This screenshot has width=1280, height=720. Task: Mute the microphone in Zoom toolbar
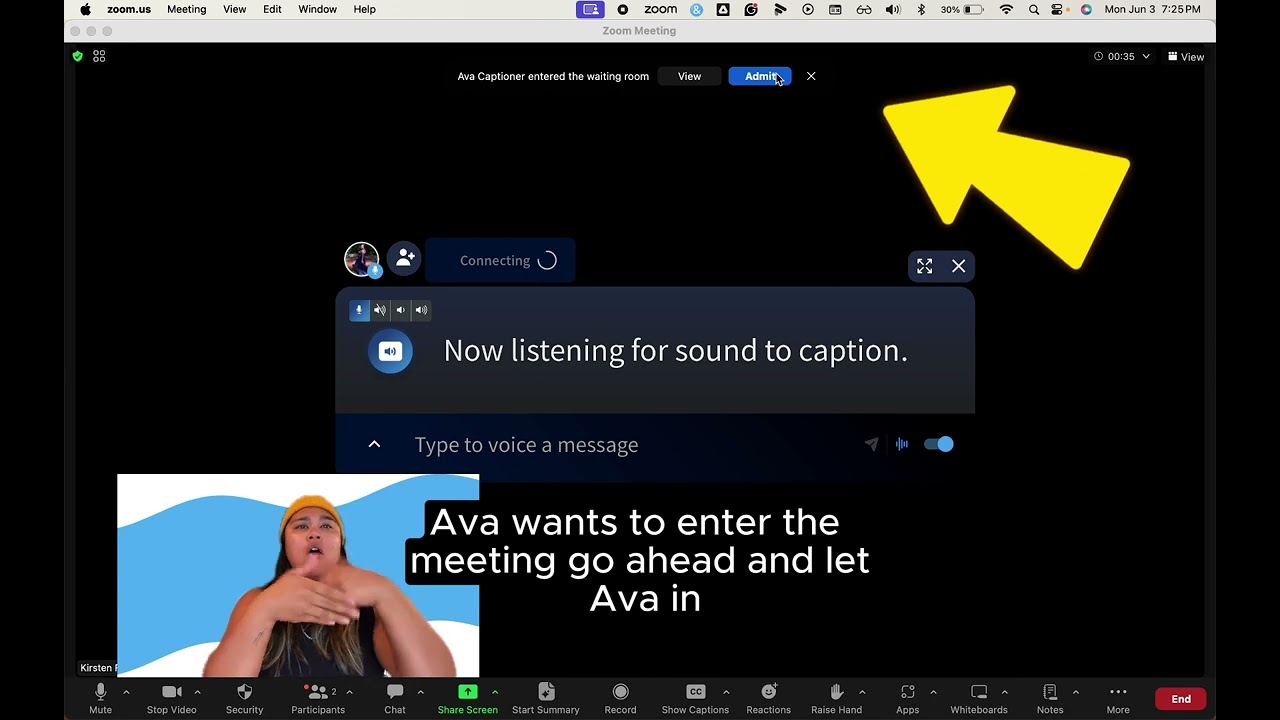coord(100,698)
